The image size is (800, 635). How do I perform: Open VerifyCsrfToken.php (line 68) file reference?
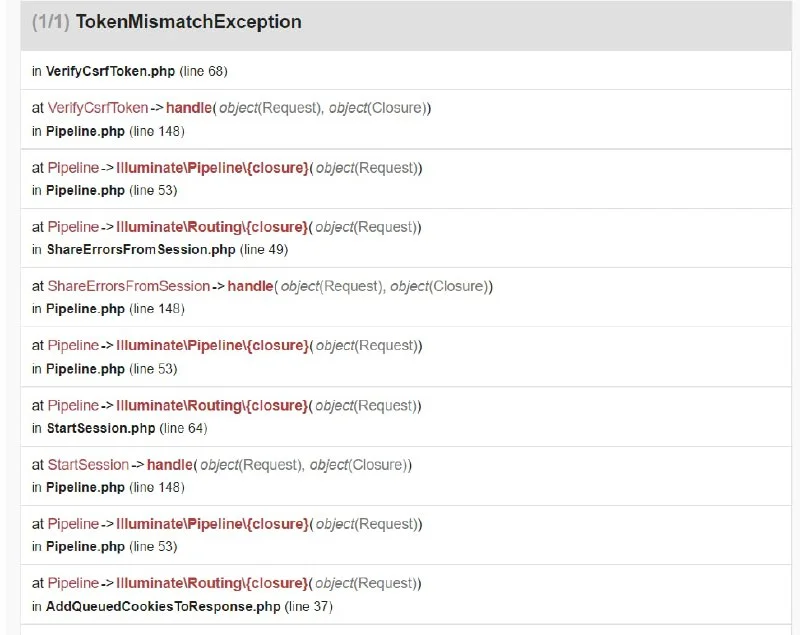(111, 71)
